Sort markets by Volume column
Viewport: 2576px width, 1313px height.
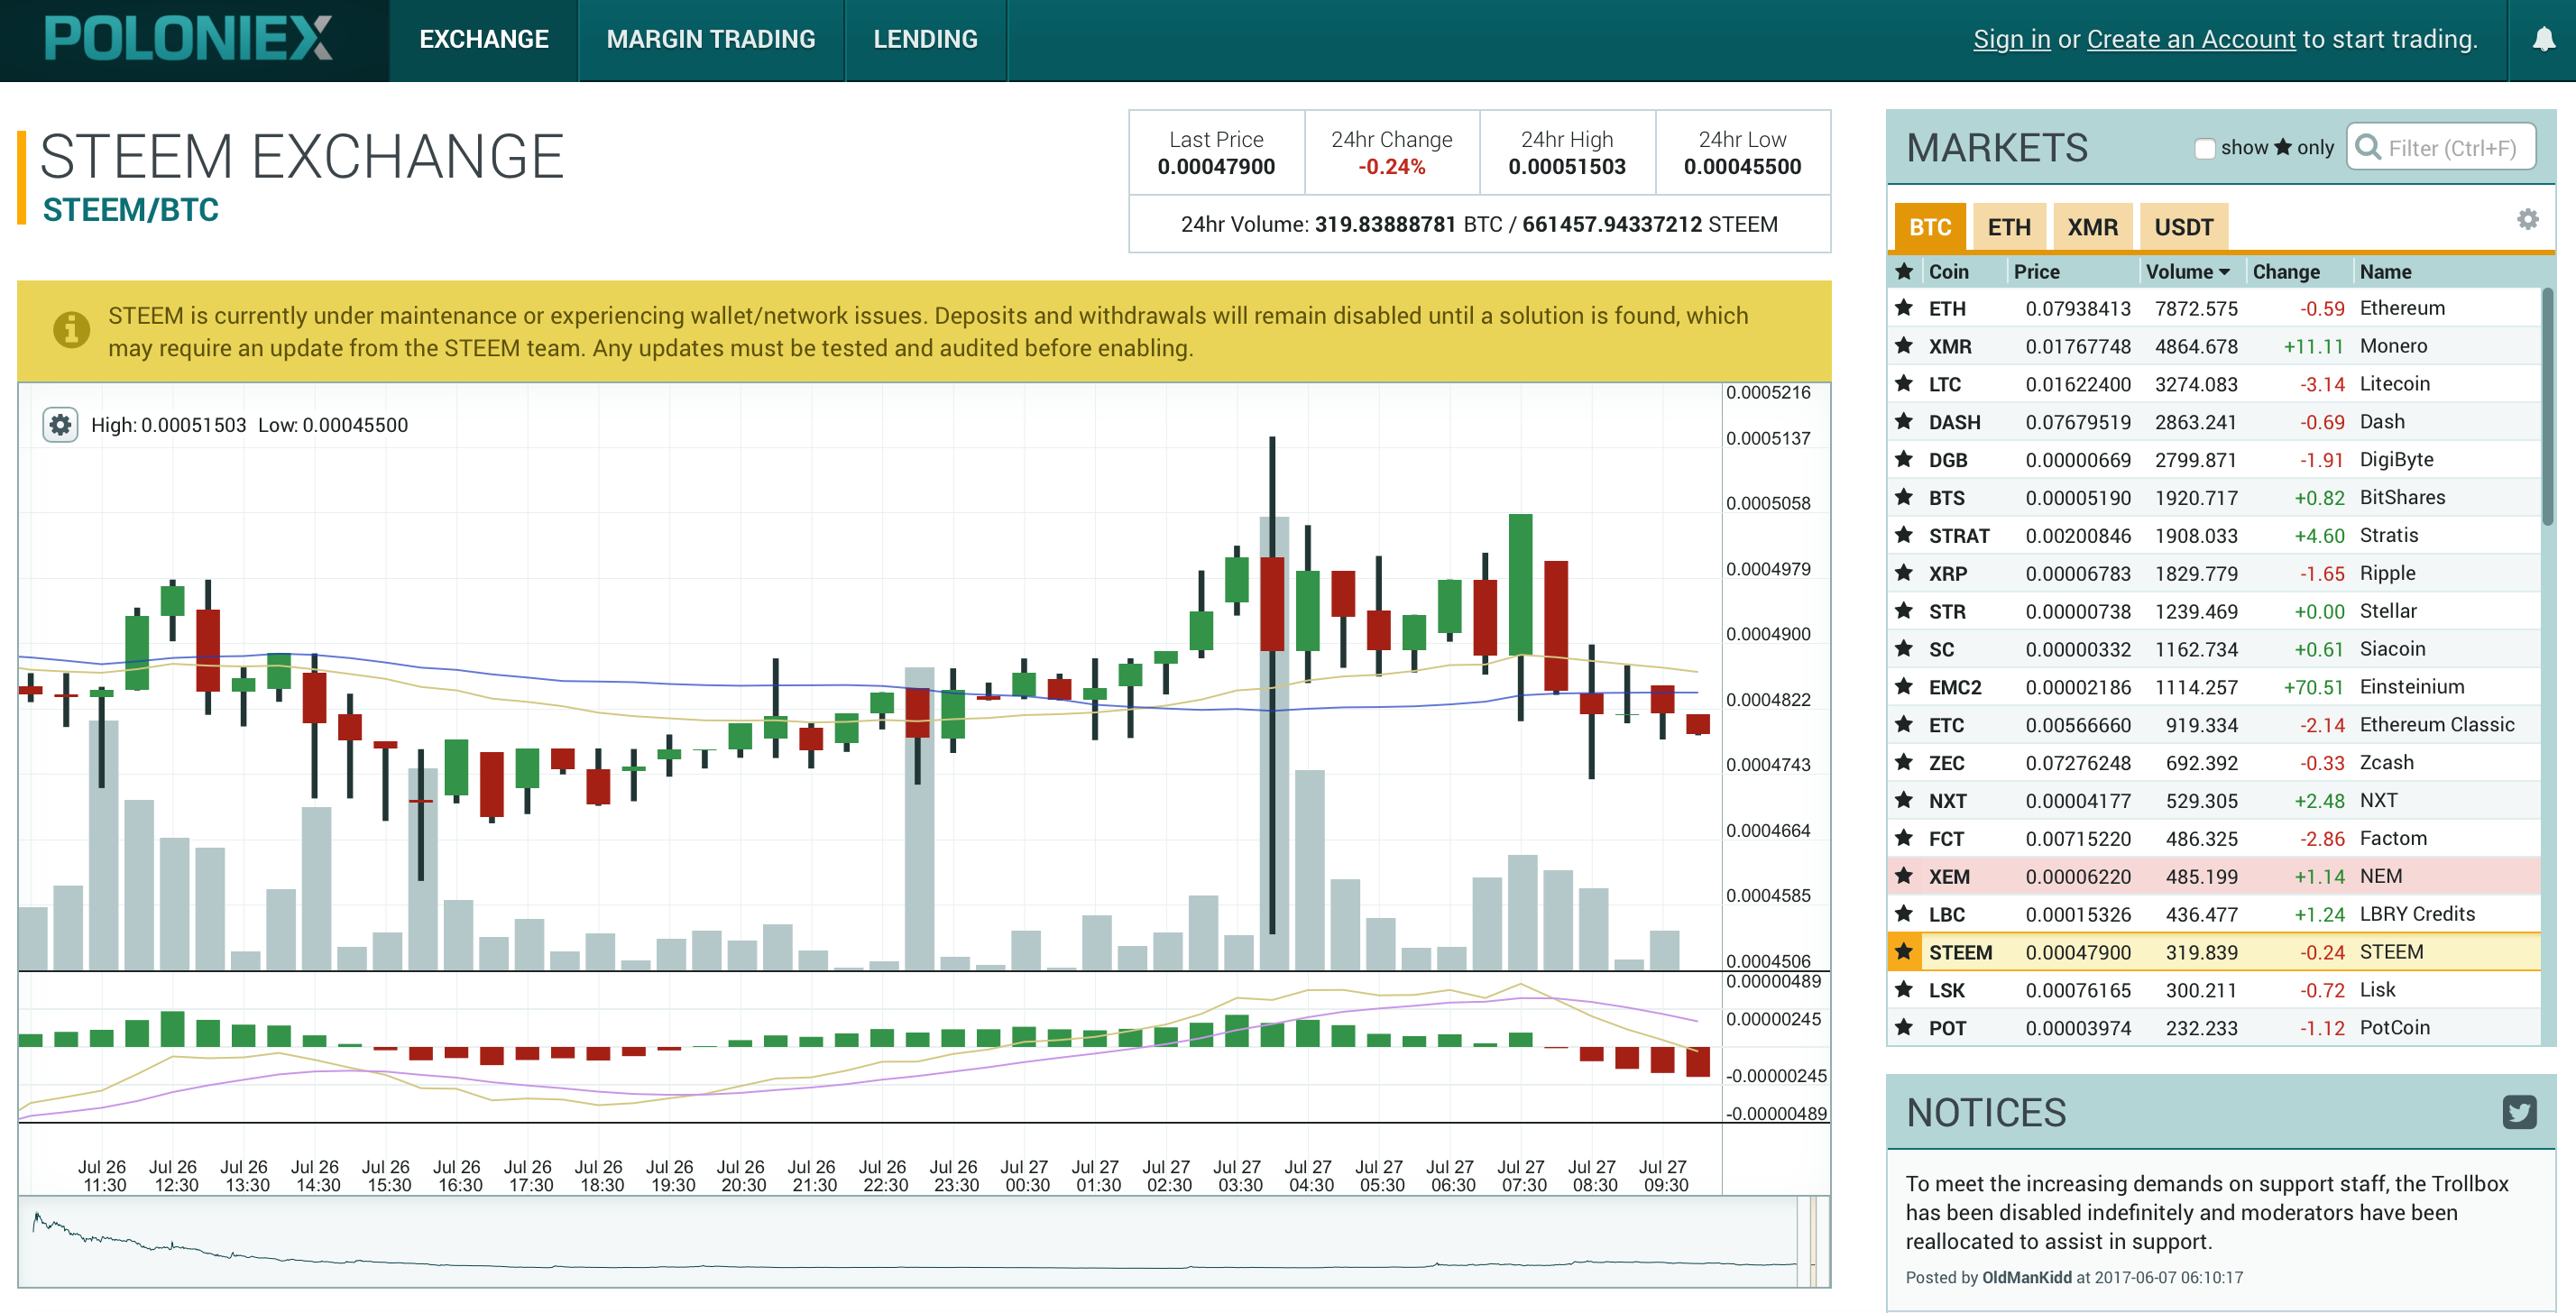coord(2187,271)
